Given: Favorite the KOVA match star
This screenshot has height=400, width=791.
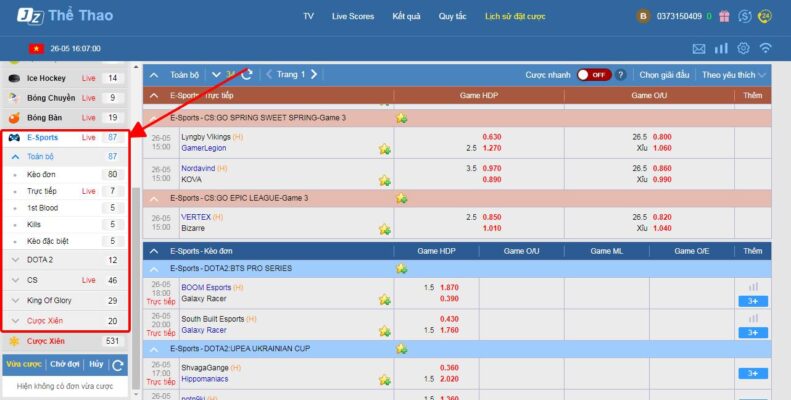Looking at the screenshot, I should pos(385,180).
